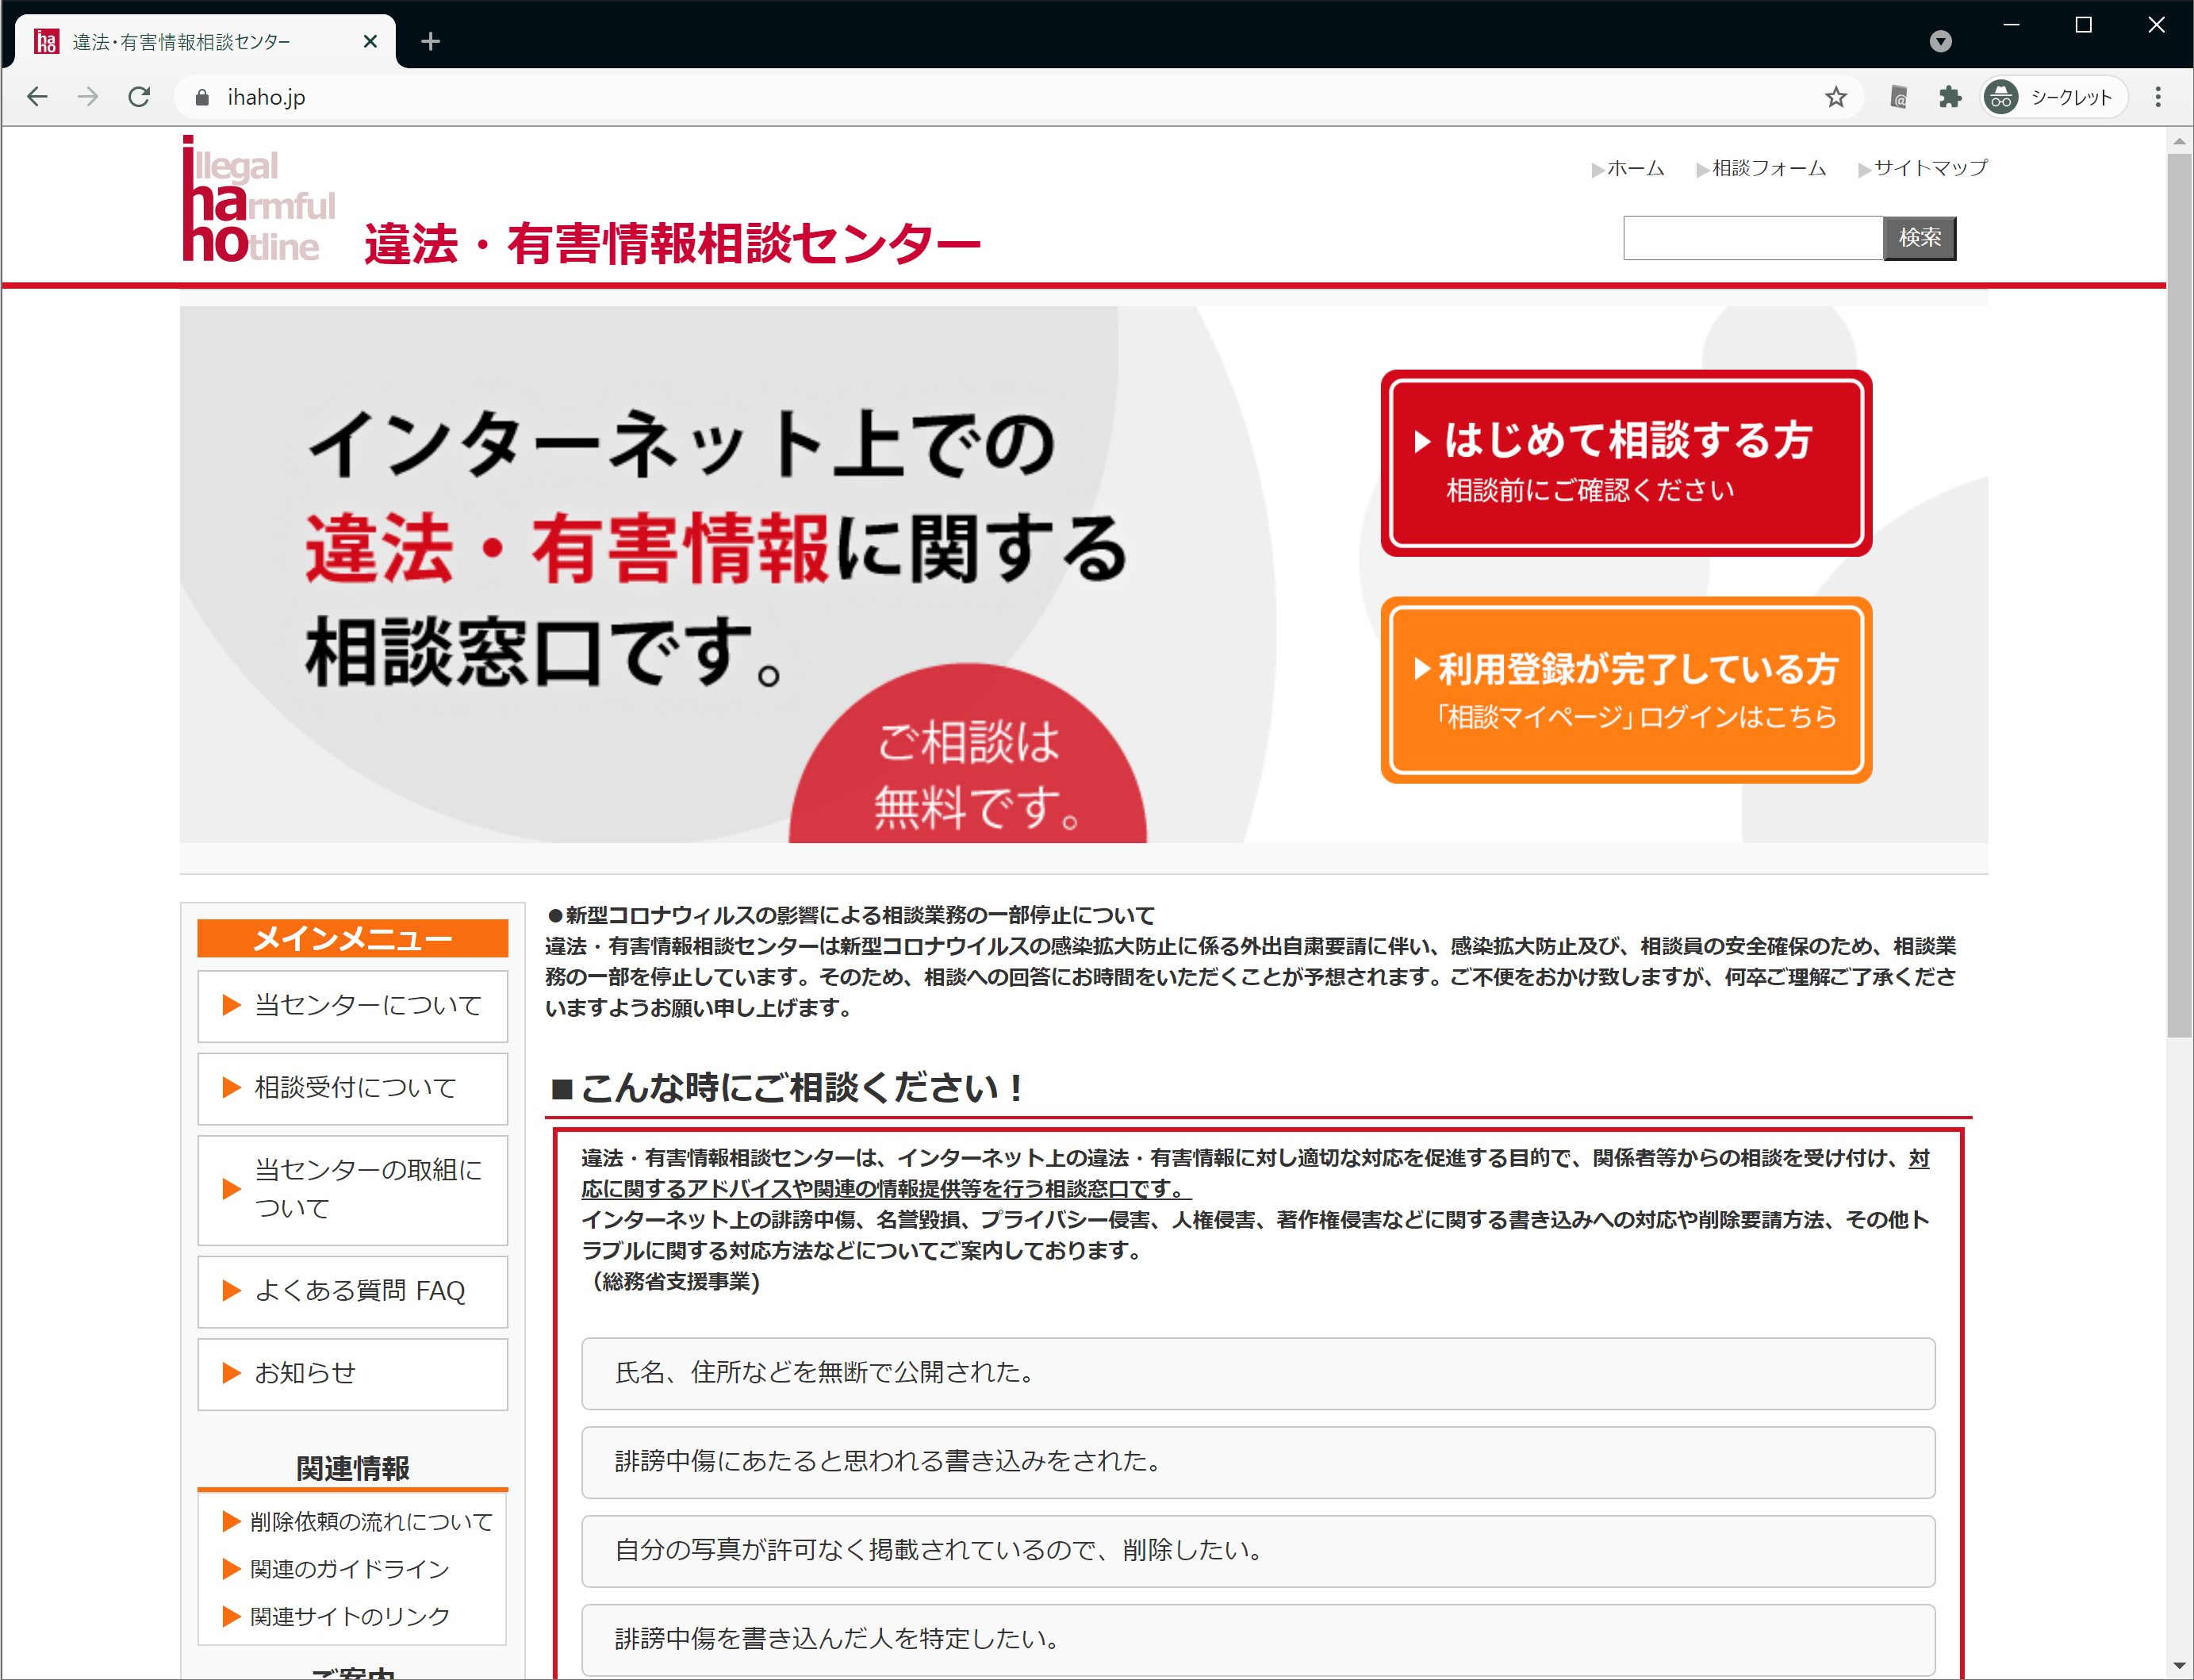The height and width of the screenshot is (1680, 2194).
Task: Click the 利用登録が完了している方 orange button
Action: pos(1626,690)
